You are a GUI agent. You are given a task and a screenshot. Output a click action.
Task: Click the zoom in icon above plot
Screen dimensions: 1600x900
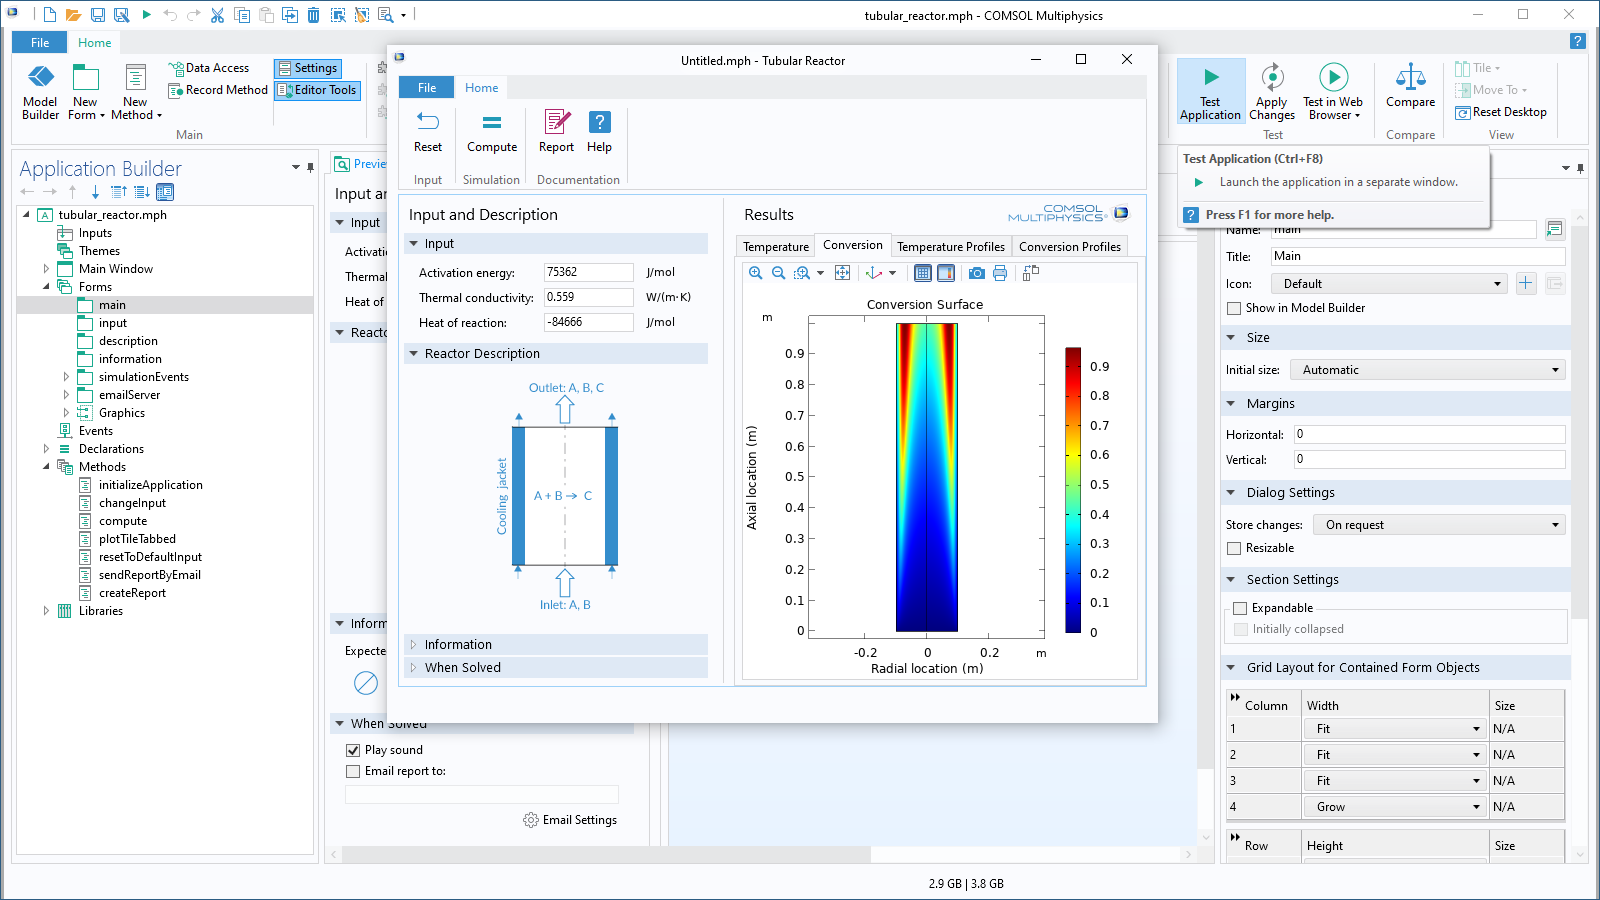(x=756, y=273)
